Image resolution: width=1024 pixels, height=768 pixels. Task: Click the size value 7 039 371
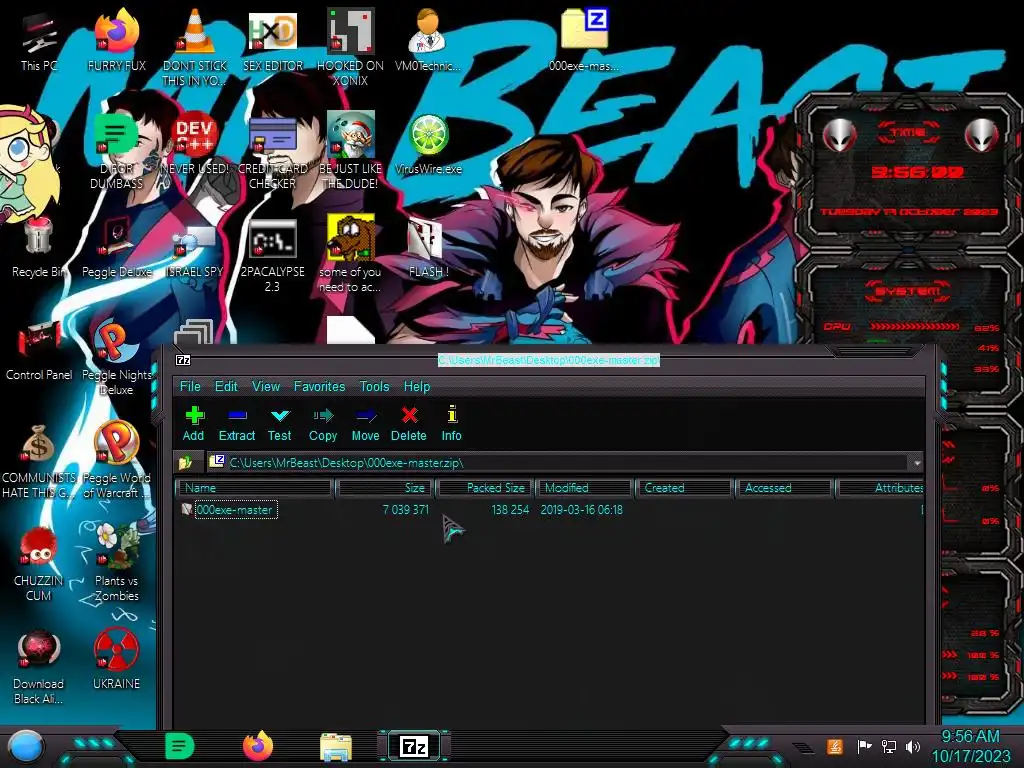[406, 509]
